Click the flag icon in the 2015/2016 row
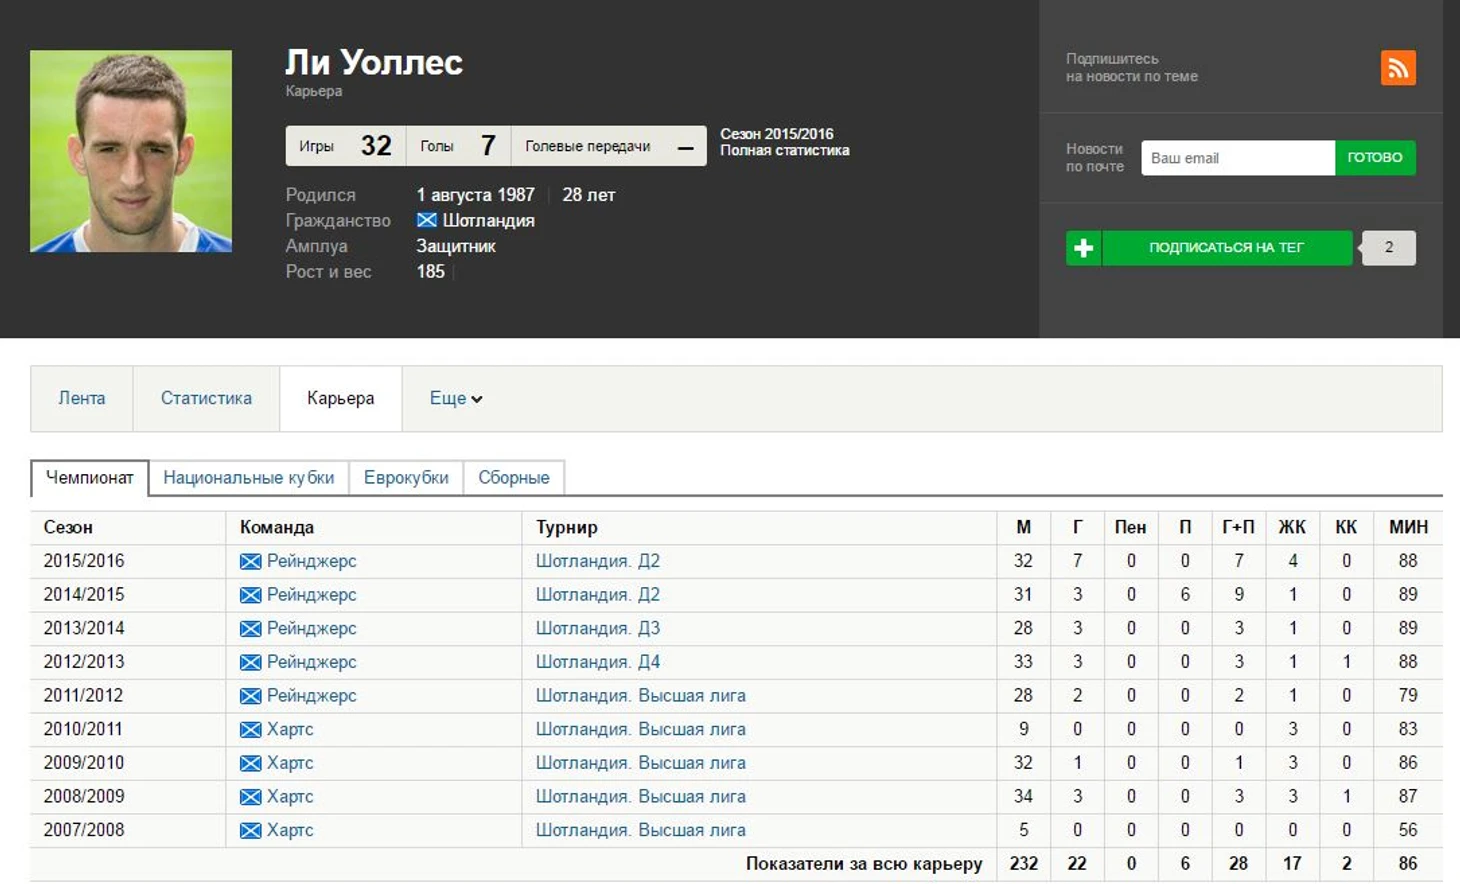 coord(250,562)
